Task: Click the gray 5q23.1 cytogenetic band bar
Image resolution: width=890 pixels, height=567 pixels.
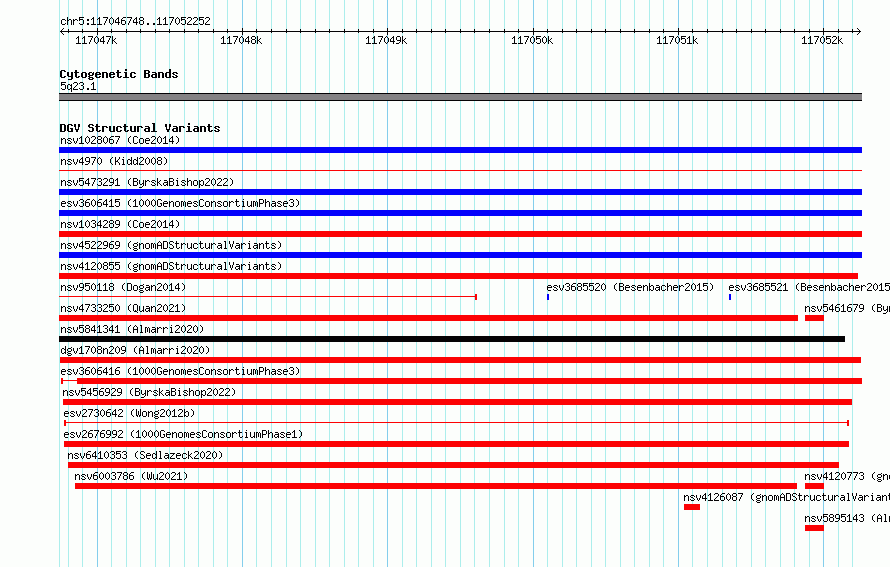Action: (460, 97)
